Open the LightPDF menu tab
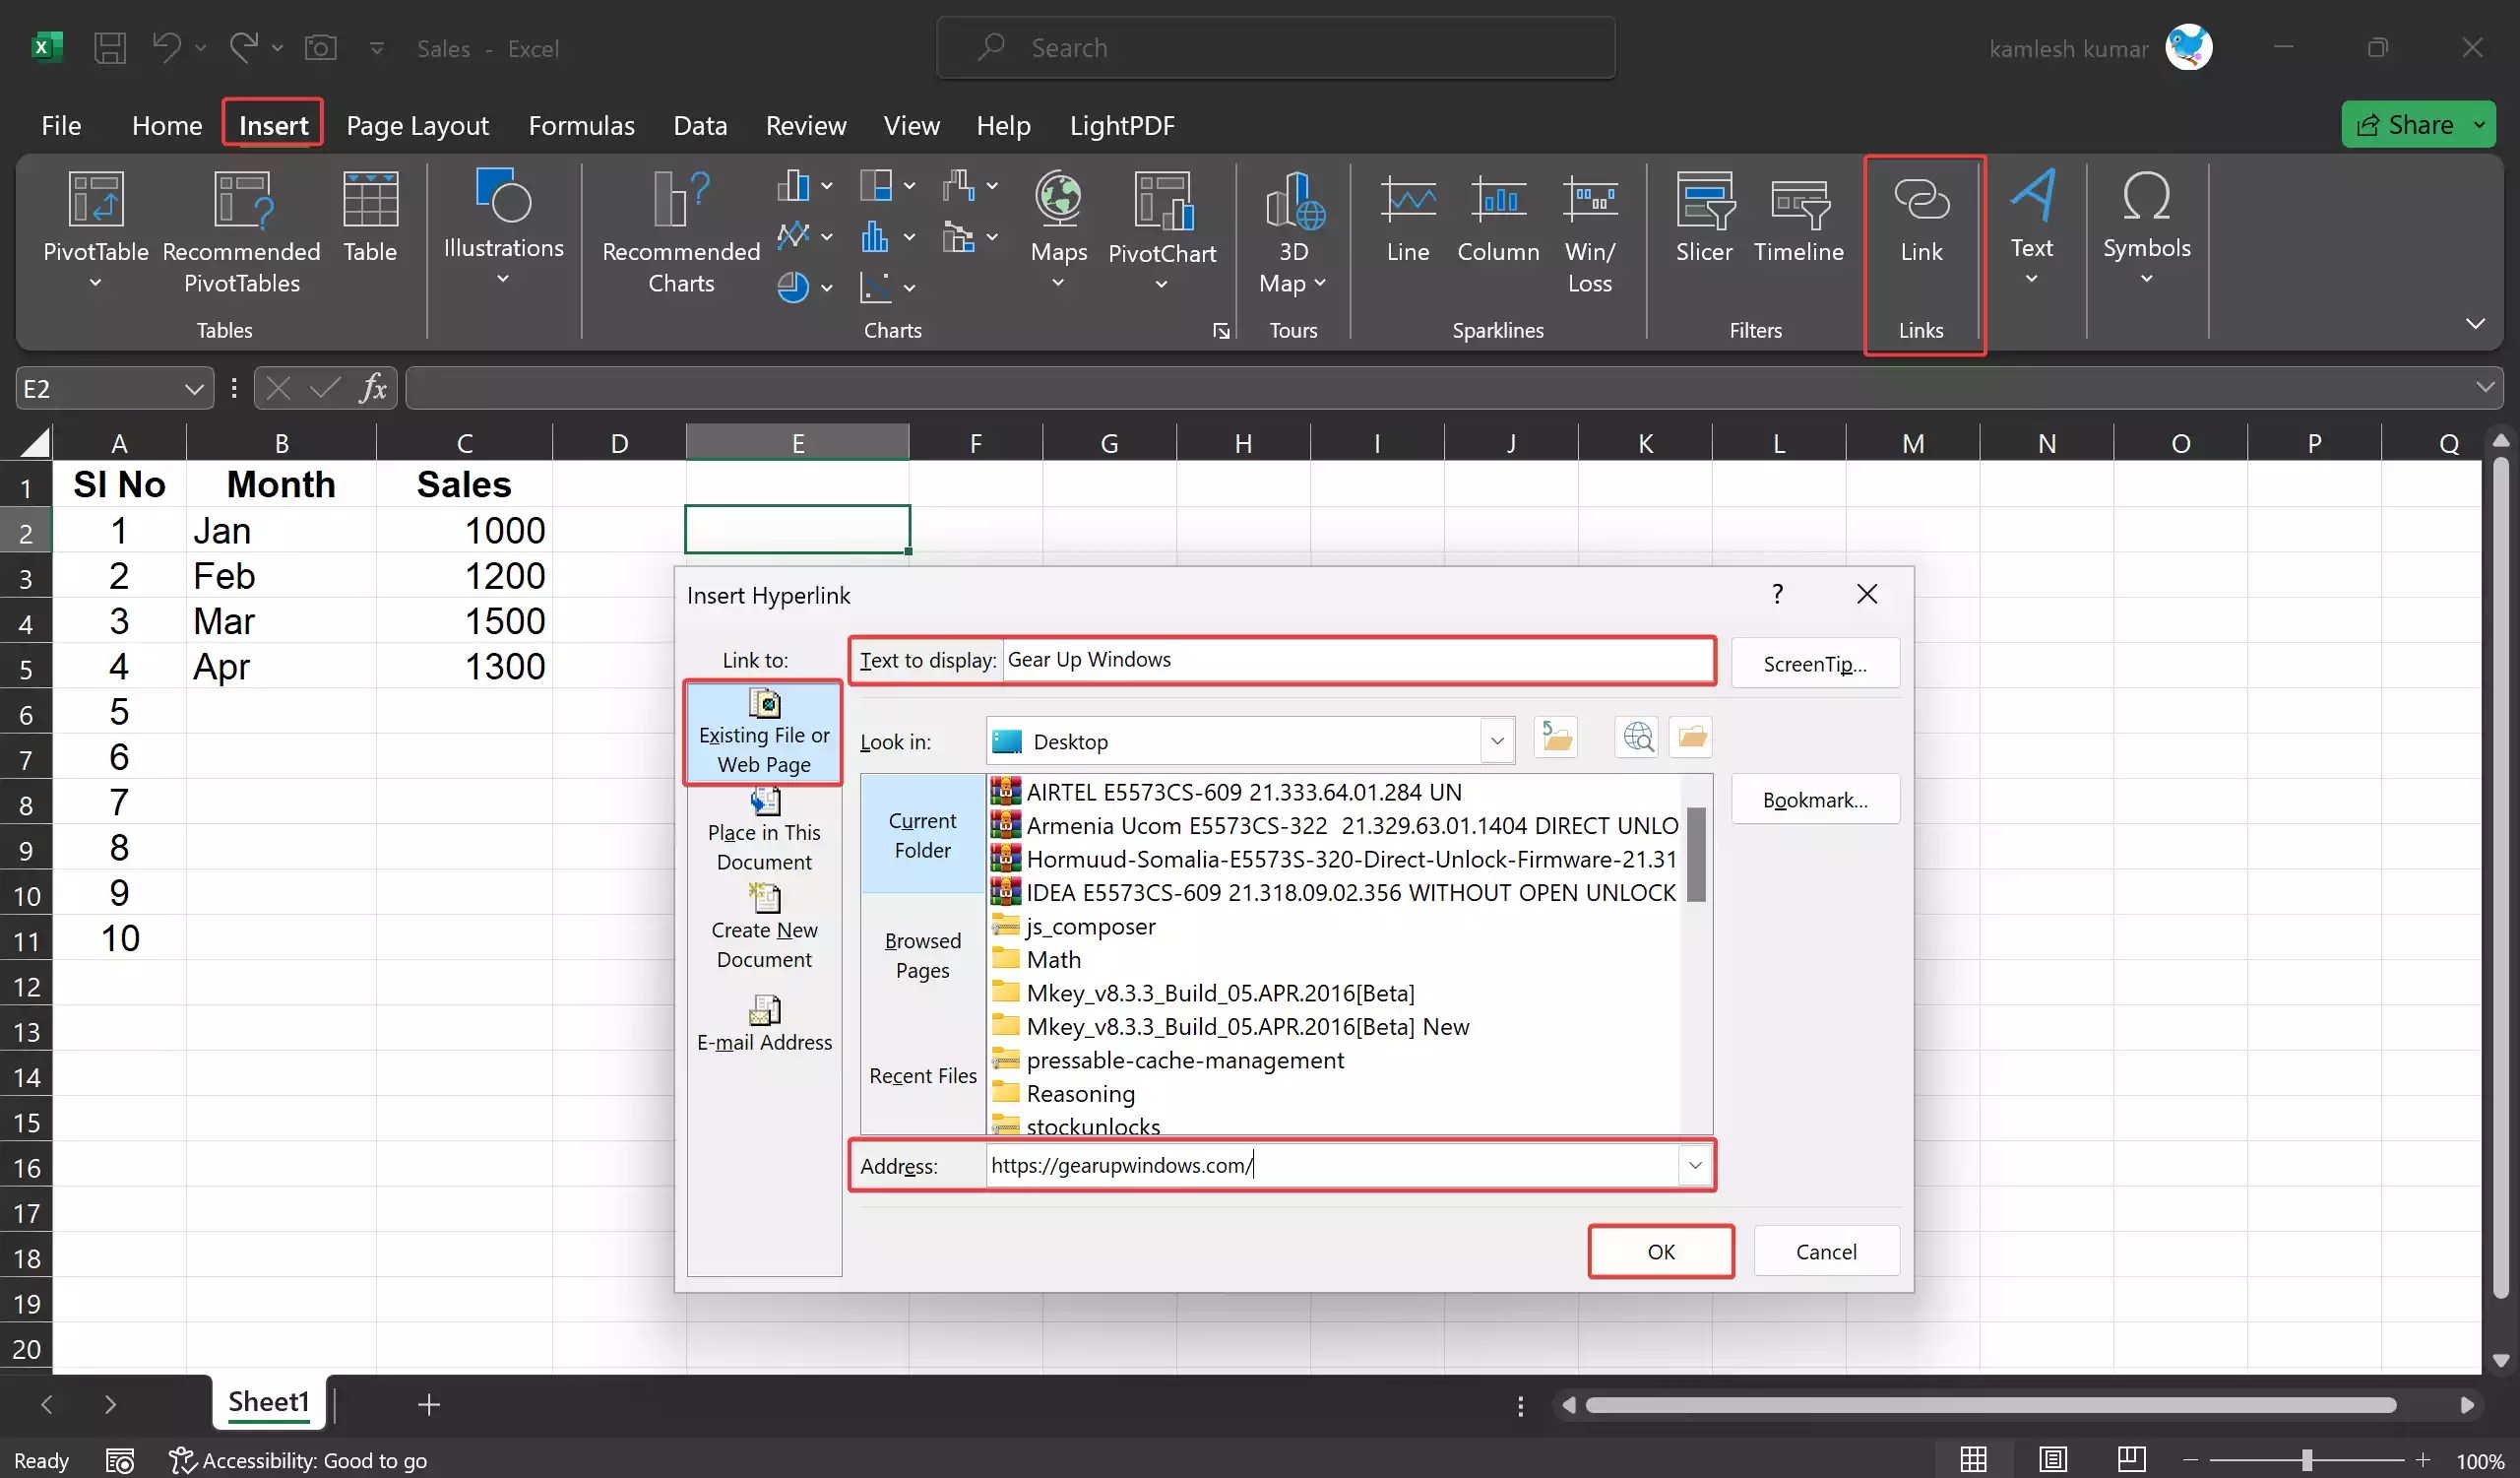This screenshot has width=2520, height=1478. [x=1123, y=125]
